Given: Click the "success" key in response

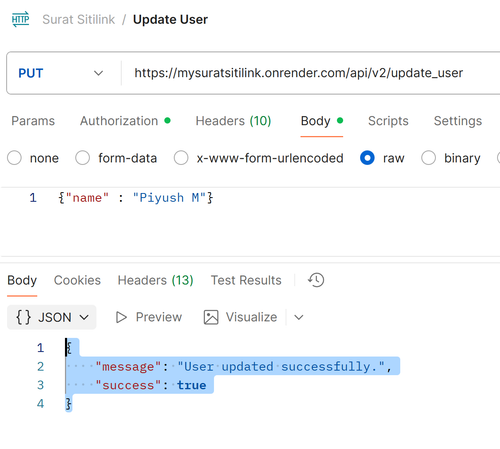Looking at the screenshot, I should pyautogui.click(x=128, y=385).
